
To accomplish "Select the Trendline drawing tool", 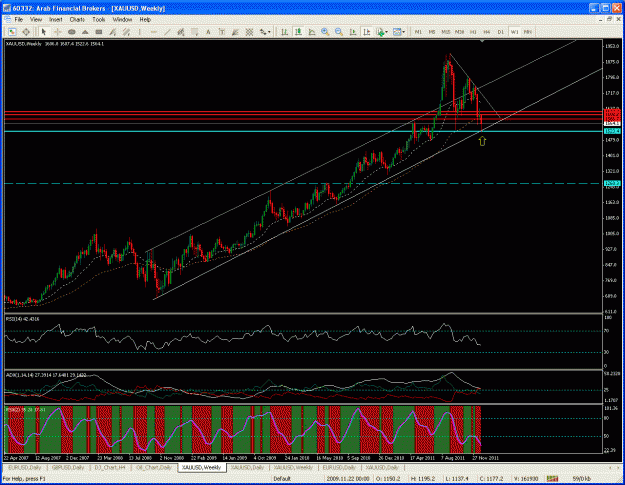I will [x=167, y=32].
